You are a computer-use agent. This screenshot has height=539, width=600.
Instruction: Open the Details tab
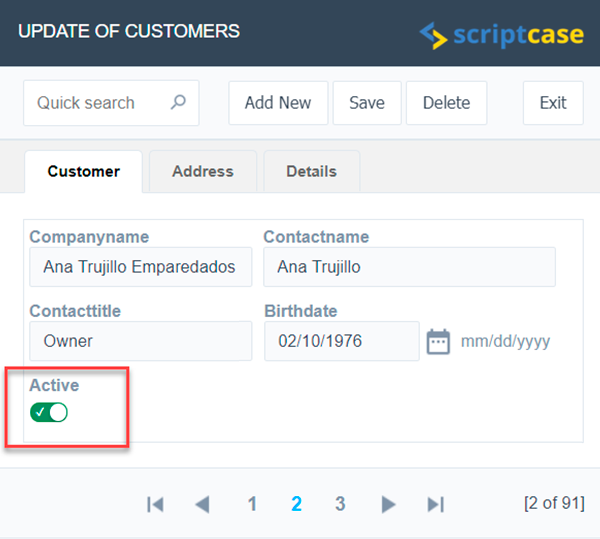(x=311, y=171)
